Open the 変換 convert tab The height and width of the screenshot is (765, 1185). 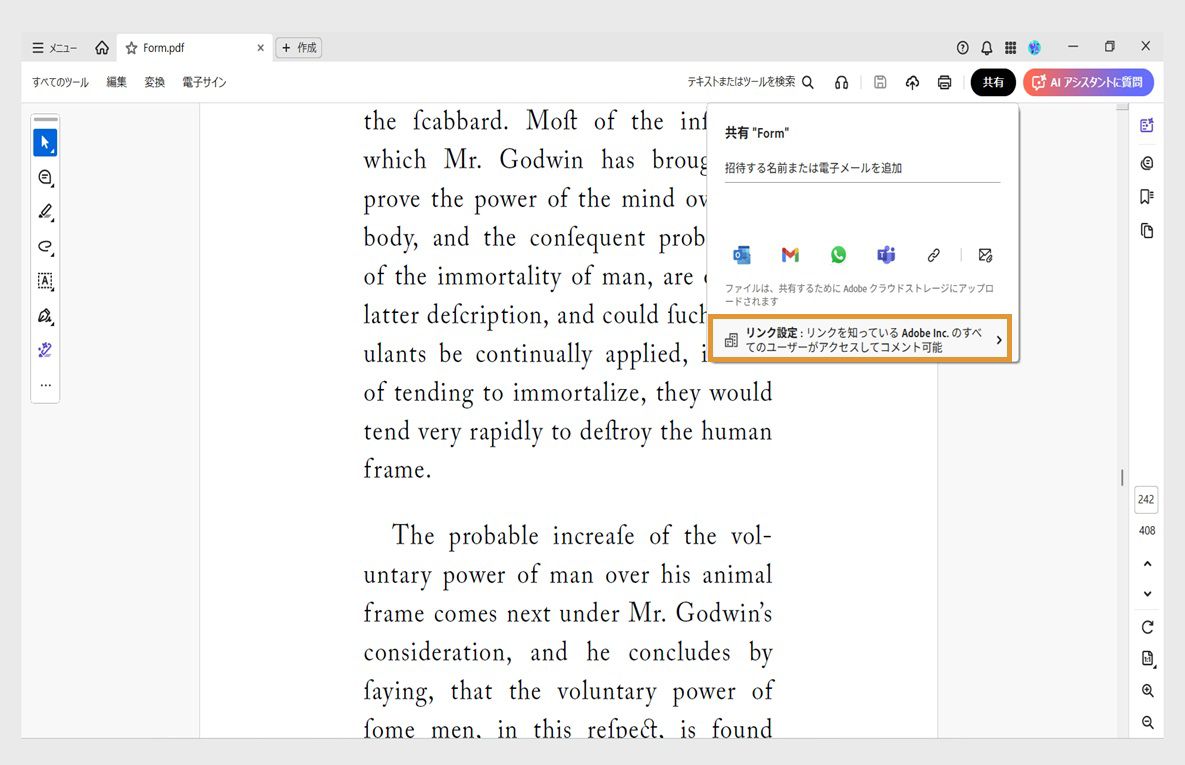click(x=154, y=82)
